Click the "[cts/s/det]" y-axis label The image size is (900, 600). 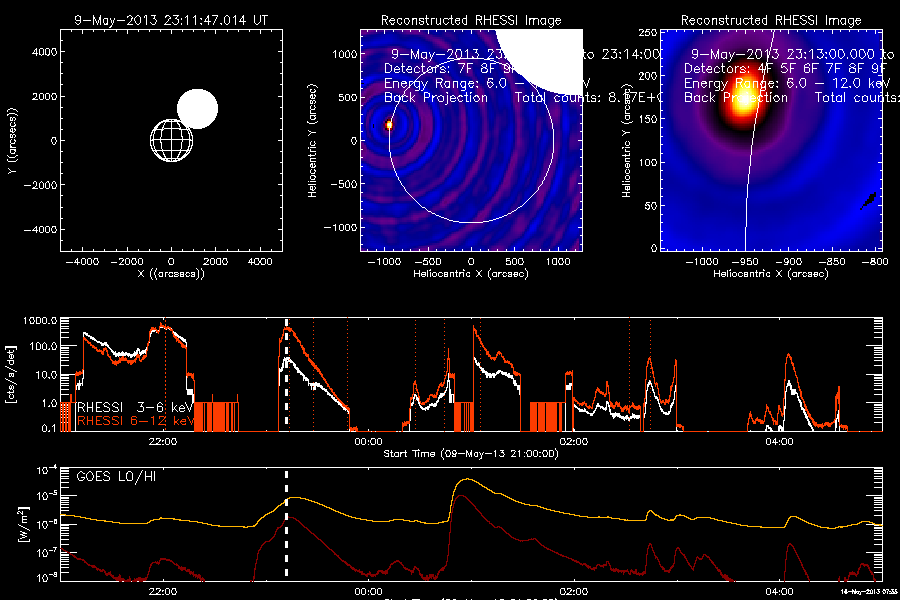11,374
